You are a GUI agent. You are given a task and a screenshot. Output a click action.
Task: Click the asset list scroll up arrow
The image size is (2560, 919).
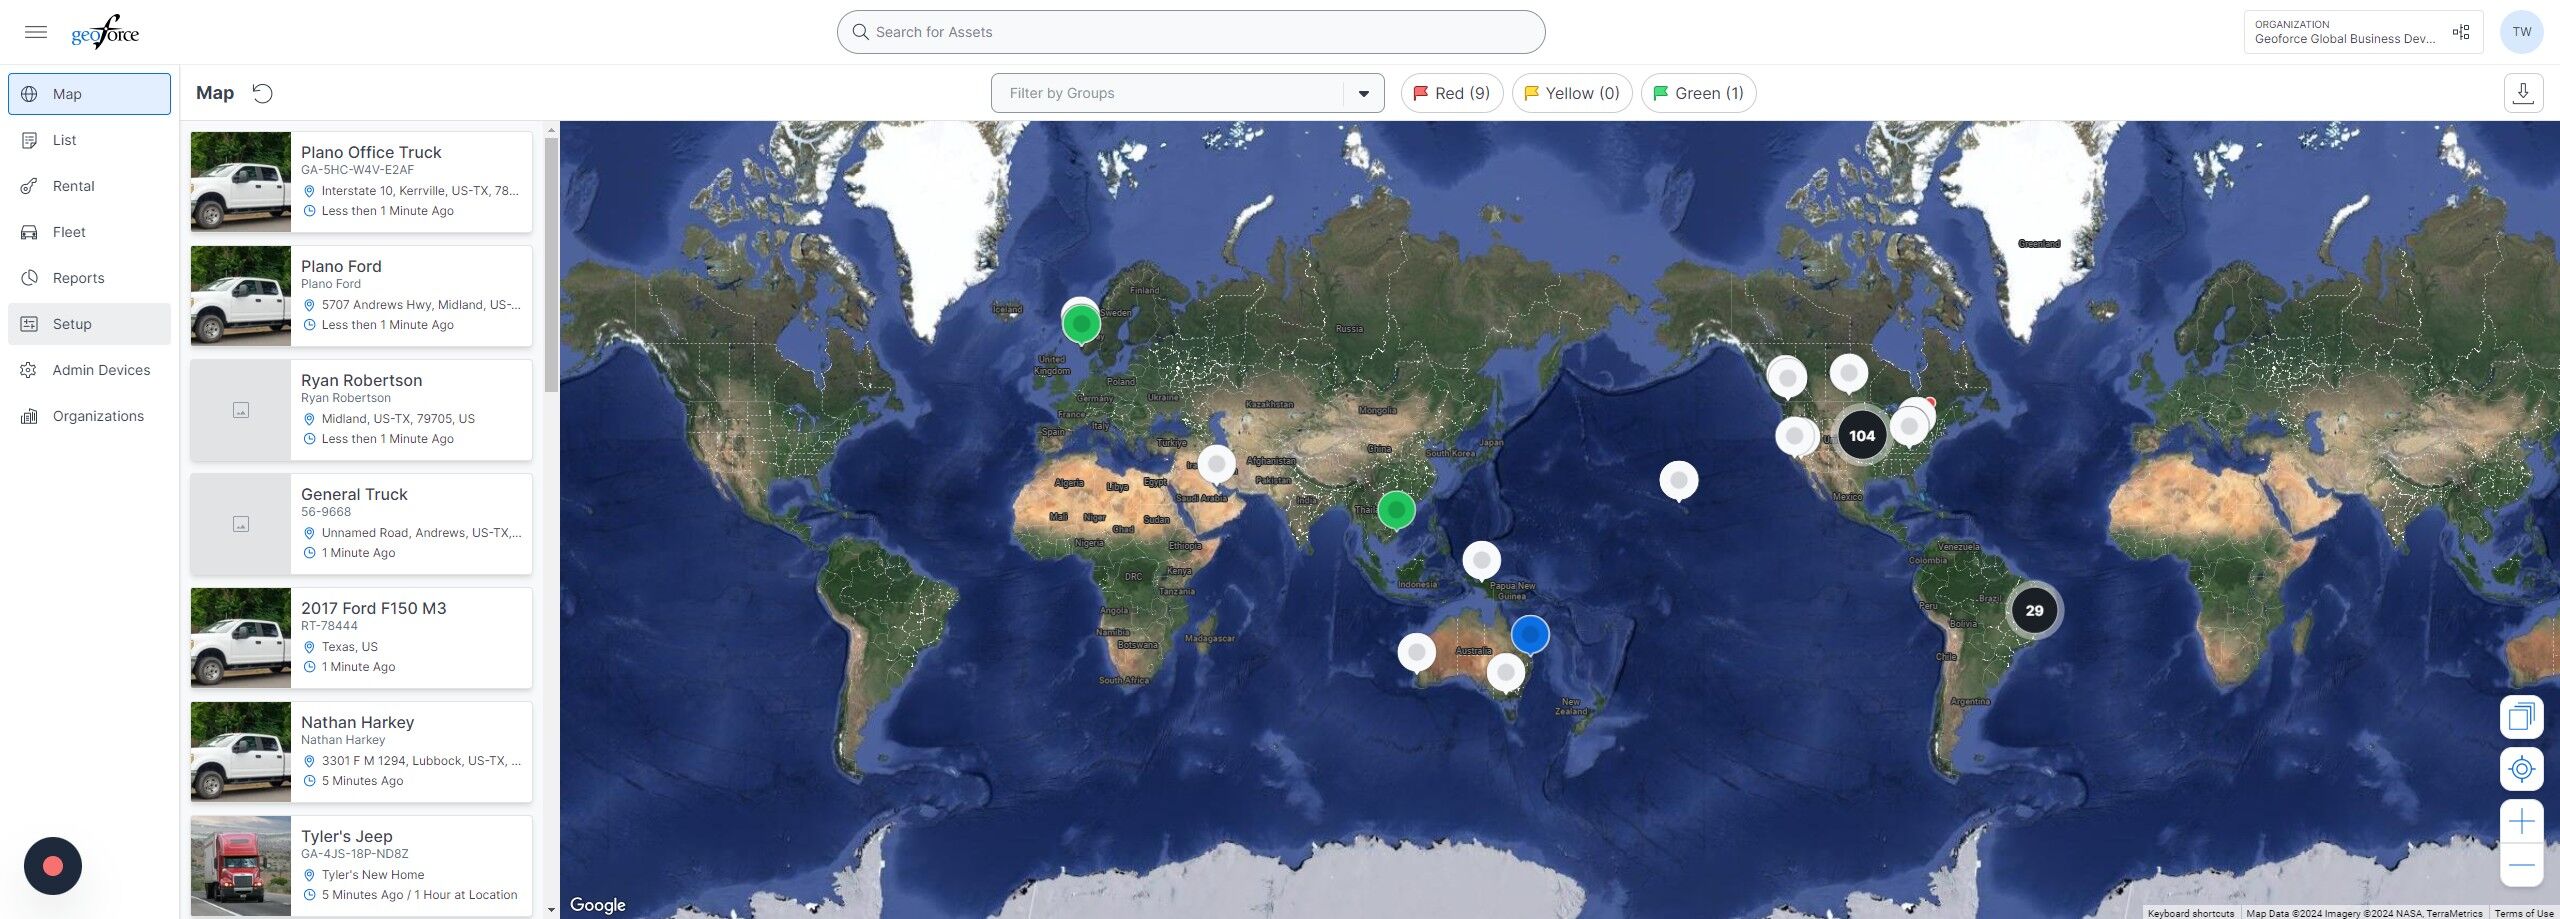tap(551, 130)
